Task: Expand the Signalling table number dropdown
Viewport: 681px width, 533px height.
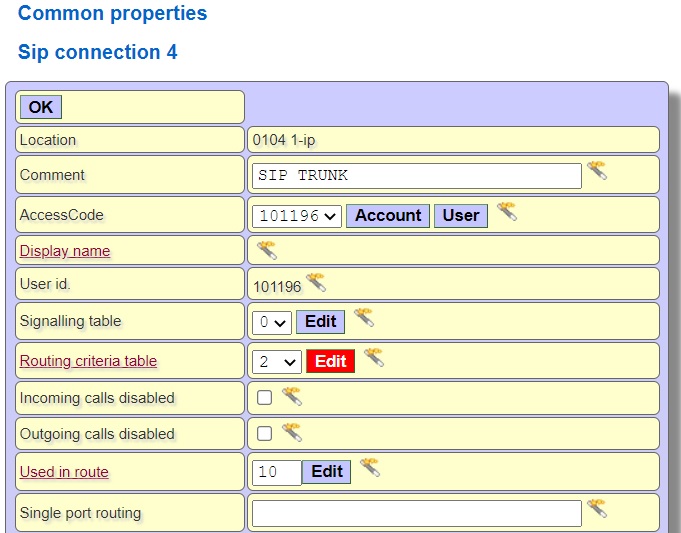Action: [x=271, y=322]
